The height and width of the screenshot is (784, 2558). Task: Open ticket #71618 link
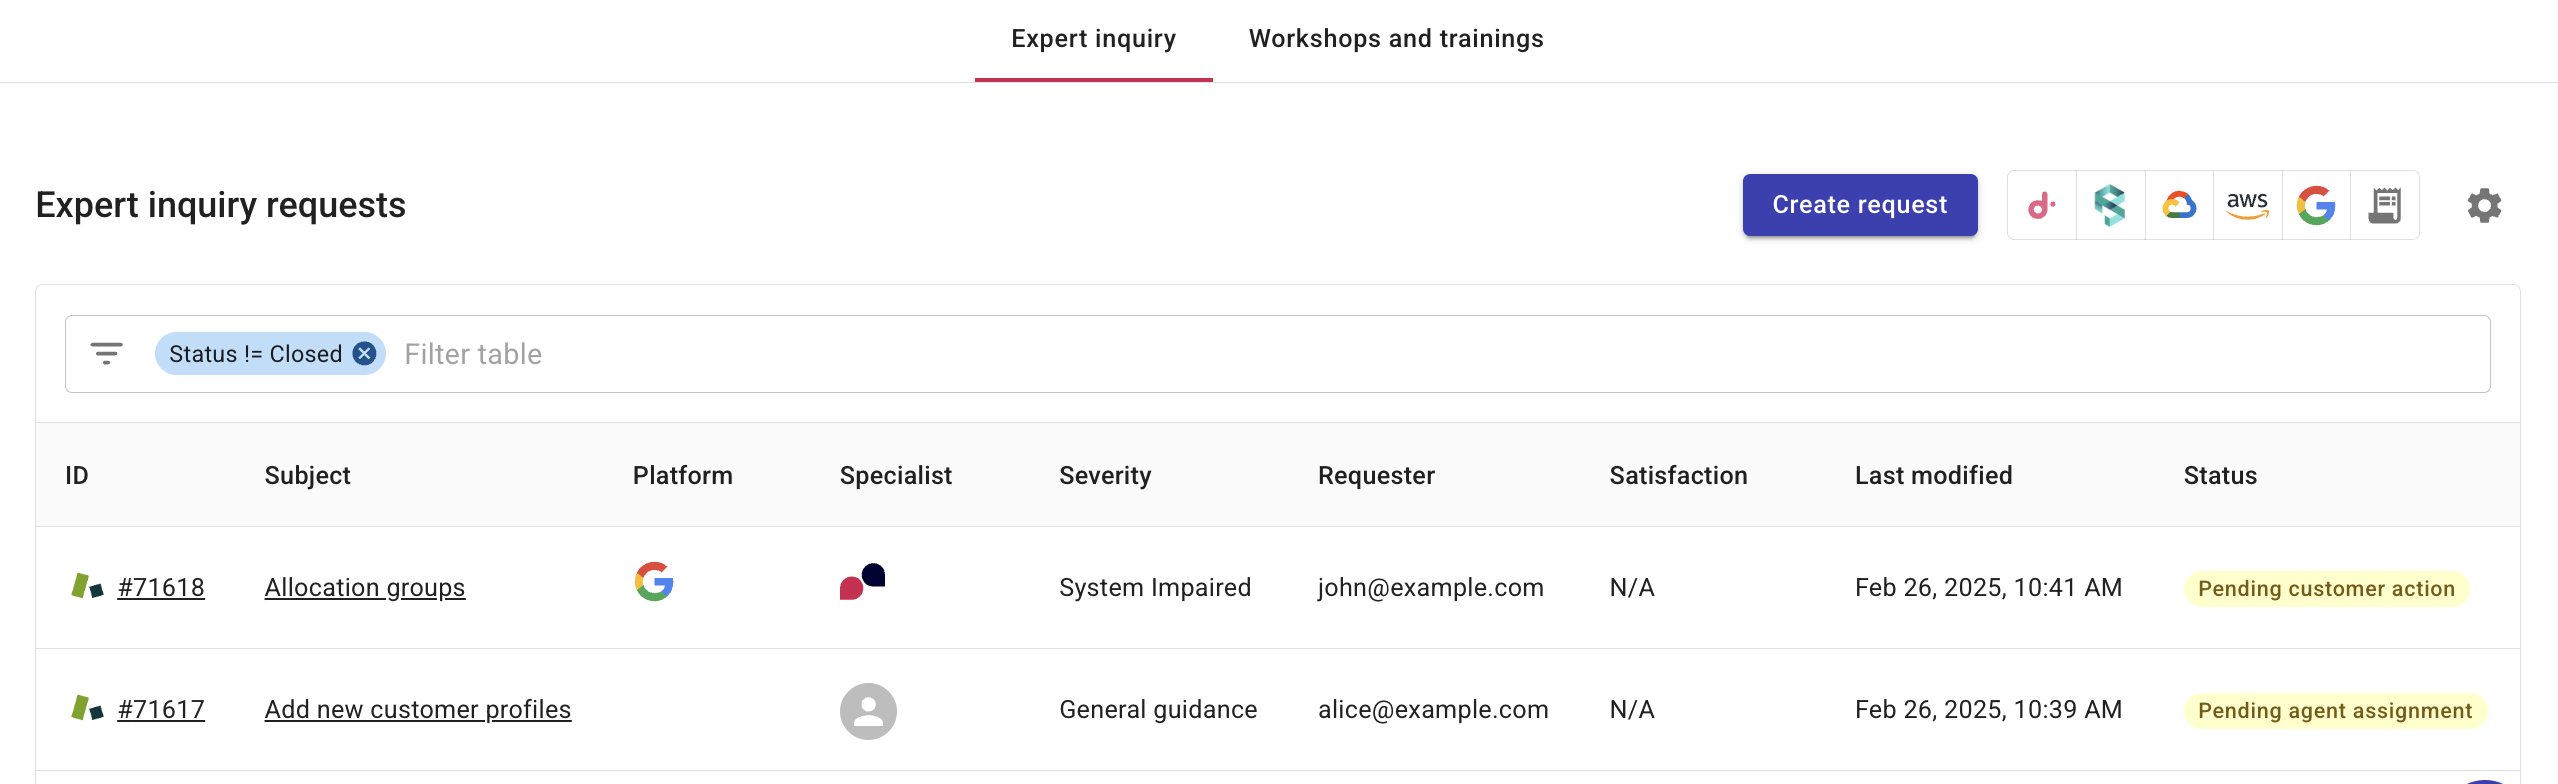coord(161,588)
